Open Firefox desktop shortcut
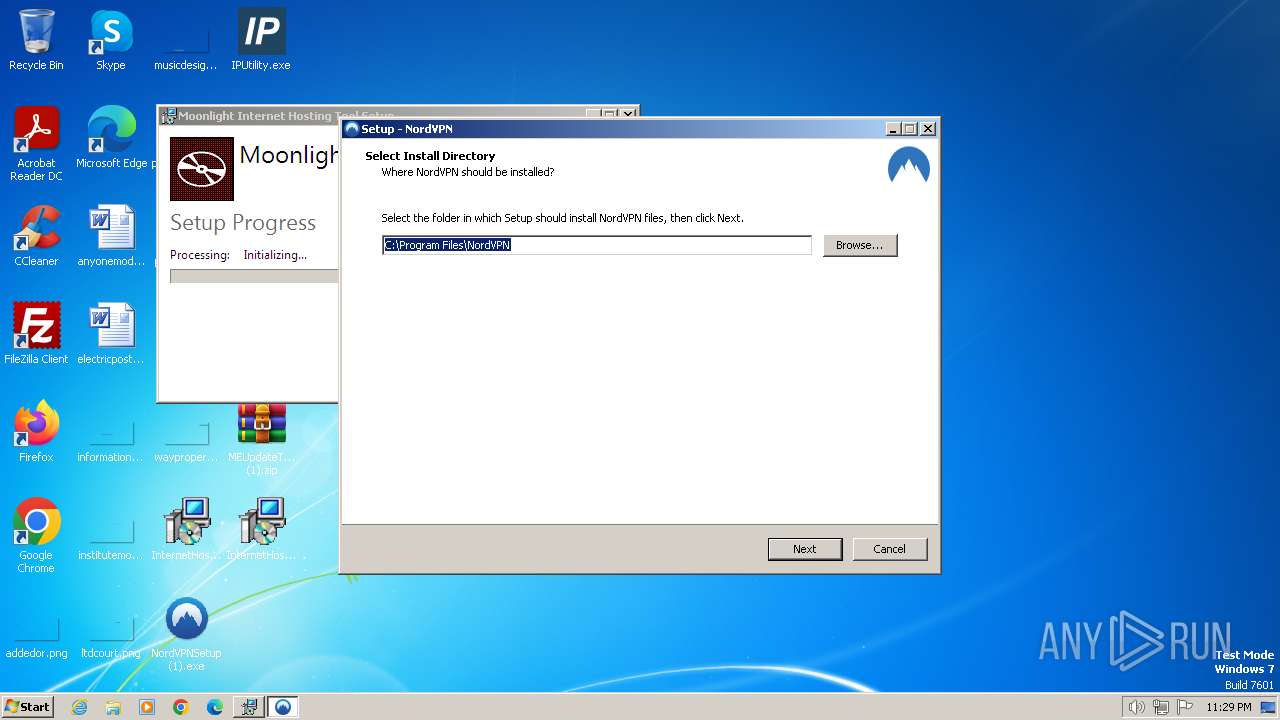1280x720 pixels. click(x=36, y=432)
